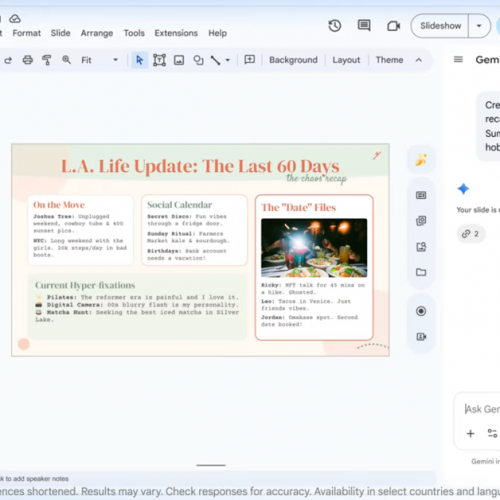
Task: Click the slide title 'L.A. Life Update'
Action: pyautogui.click(x=200, y=166)
